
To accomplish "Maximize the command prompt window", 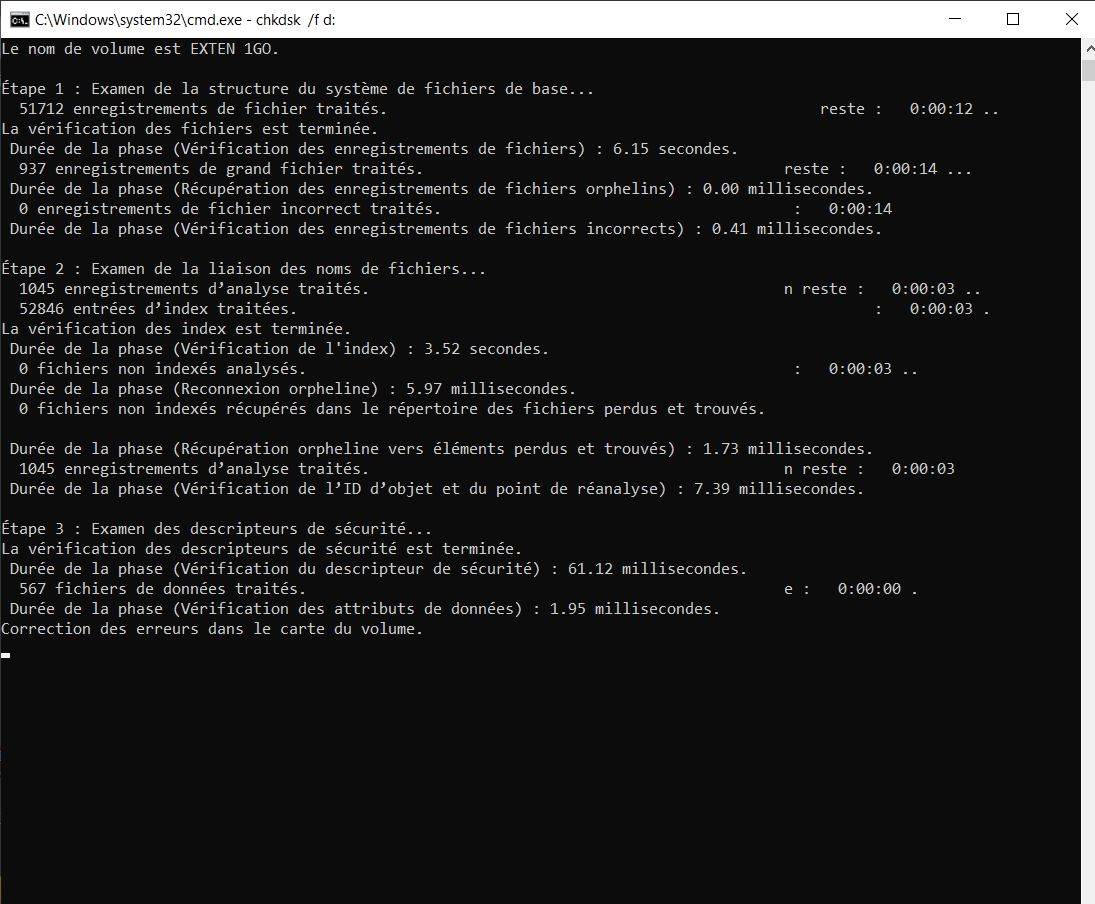I will click(1012, 19).
